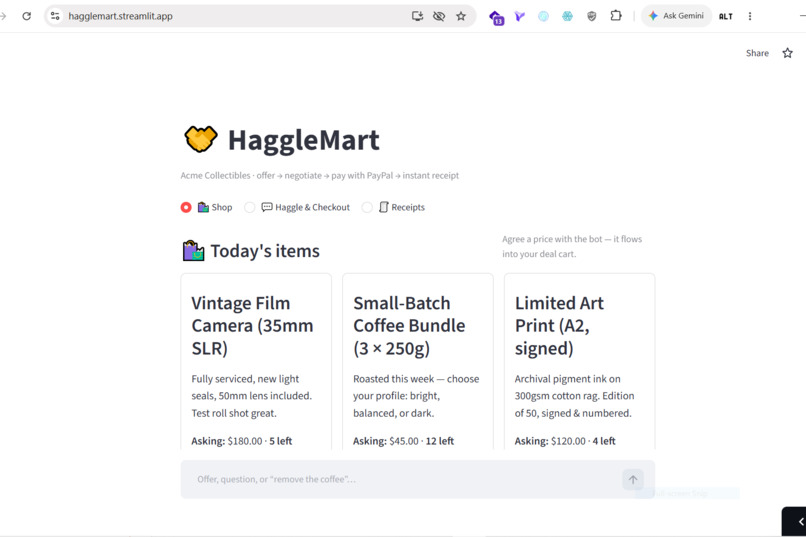Click the Limited Art Print card title
The height and width of the screenshot is (537, 806).
[x=559, y=326]
